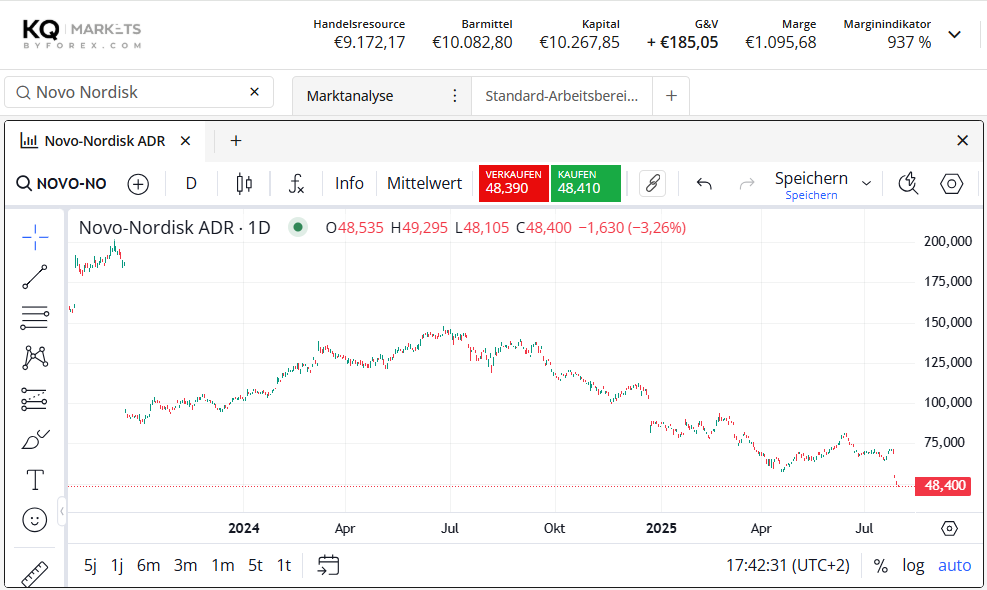The height and width of the screenshot is (590, 987).
Task: Select the brush drawing tool
Action: (35, 439)
